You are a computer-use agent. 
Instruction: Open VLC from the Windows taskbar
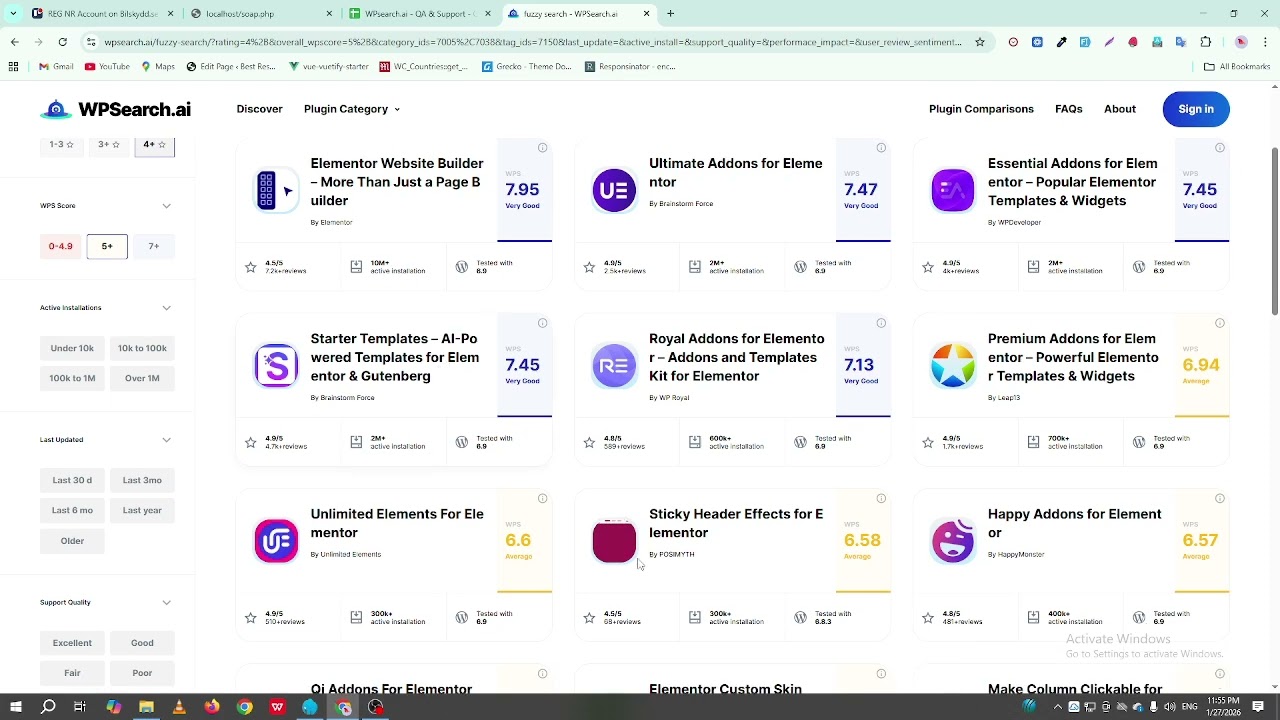179,707
